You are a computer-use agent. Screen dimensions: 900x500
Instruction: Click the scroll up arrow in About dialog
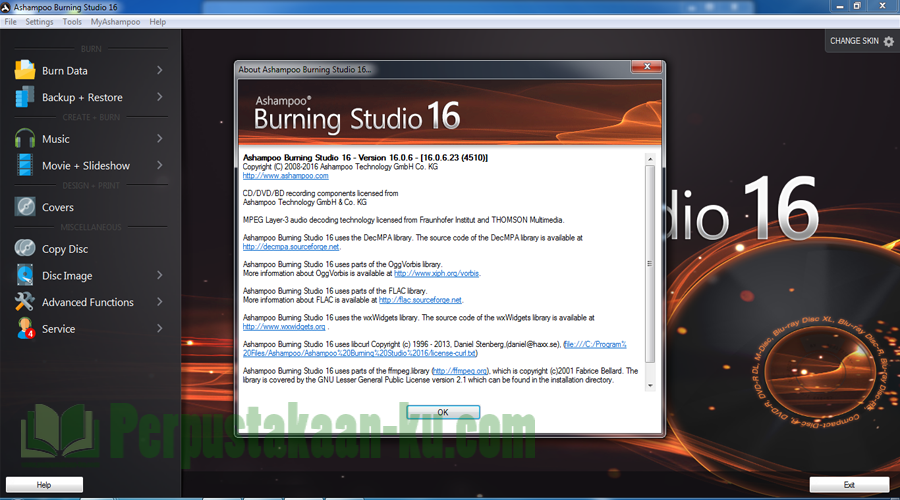(x=650, y=159)
